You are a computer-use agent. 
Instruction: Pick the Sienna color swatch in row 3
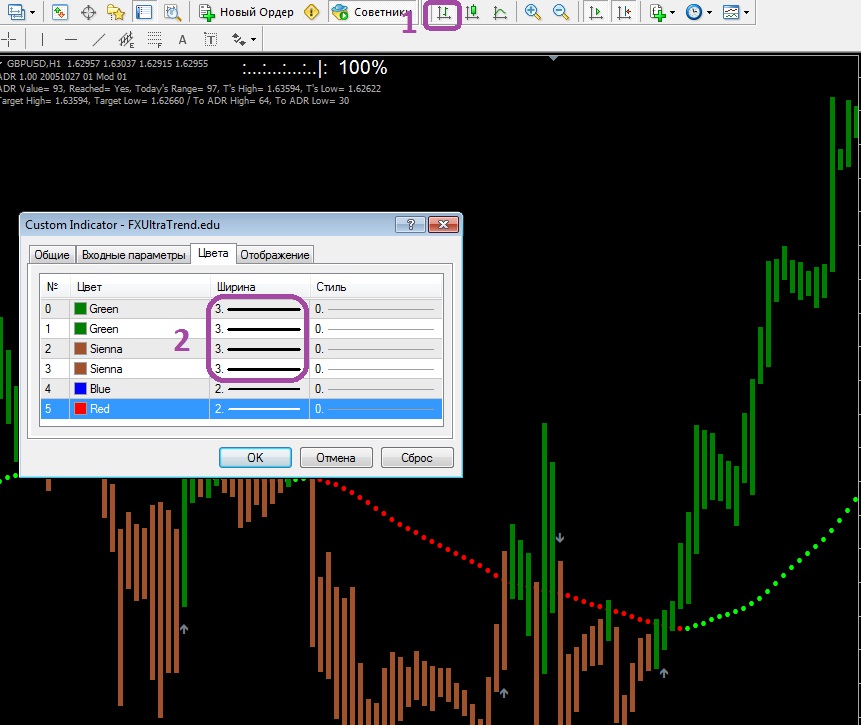pos(81,369)
